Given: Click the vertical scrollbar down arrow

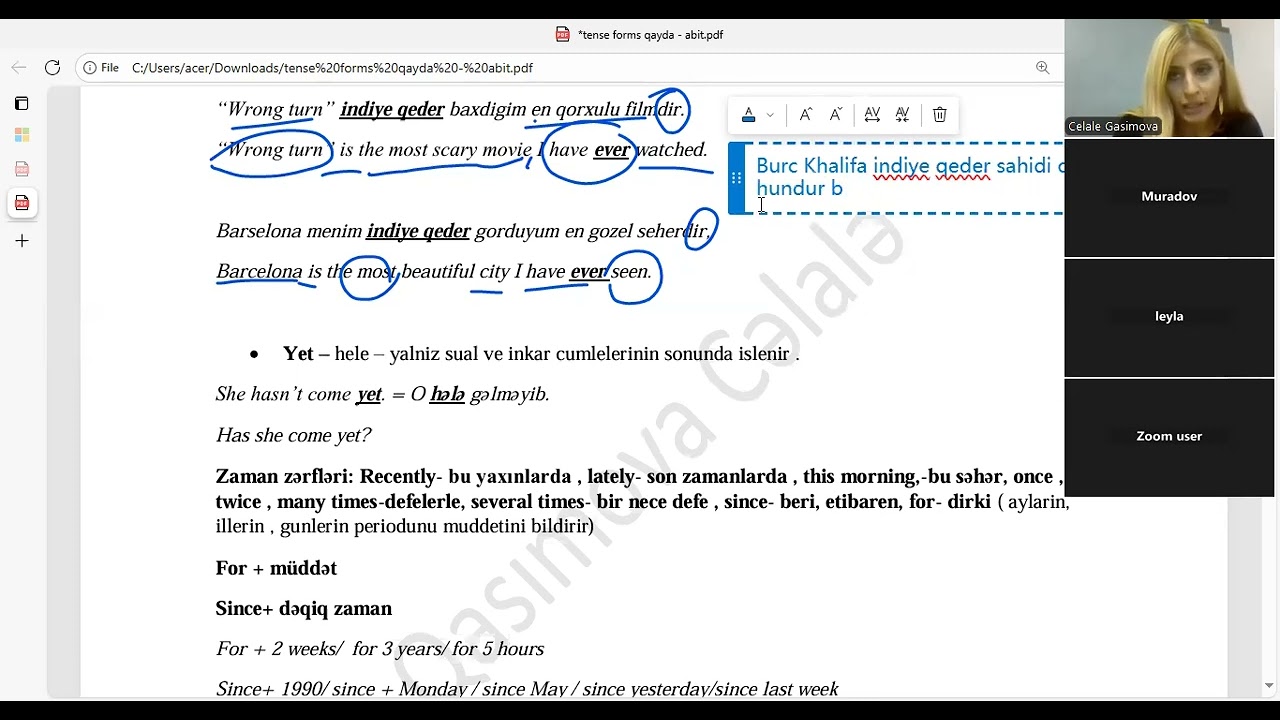Looking at the screenshot, I should [x=1269, y=686].
